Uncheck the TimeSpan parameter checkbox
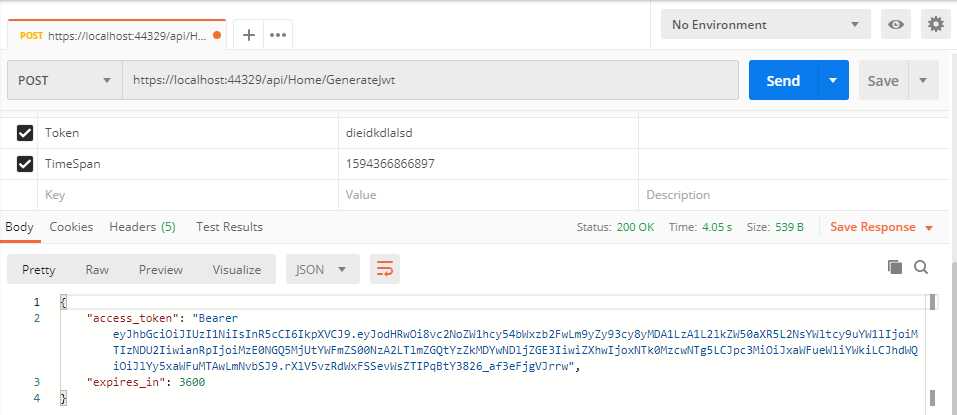Viewport: 957px width, 415px height. click(25, 163)
